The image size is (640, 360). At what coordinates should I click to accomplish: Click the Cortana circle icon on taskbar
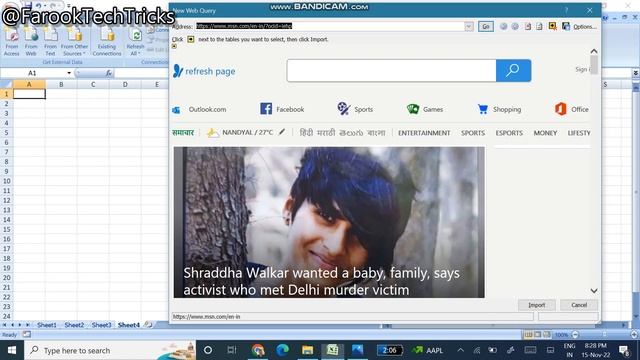click(x=208, y=350)
